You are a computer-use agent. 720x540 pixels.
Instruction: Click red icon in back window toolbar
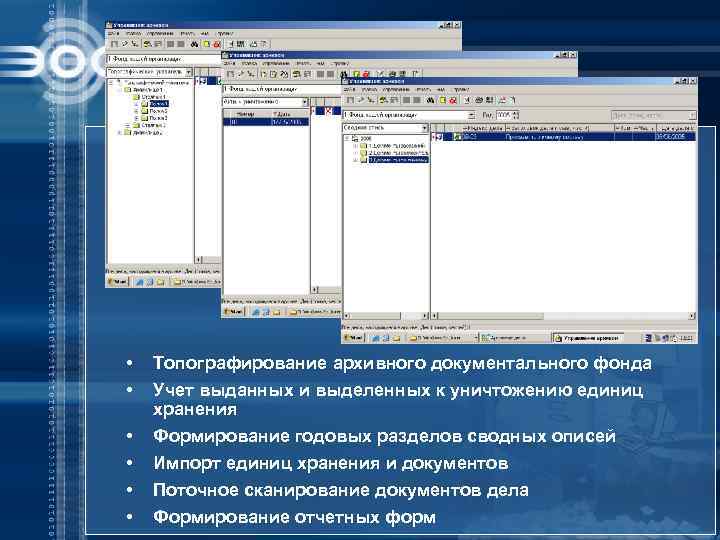217,44
